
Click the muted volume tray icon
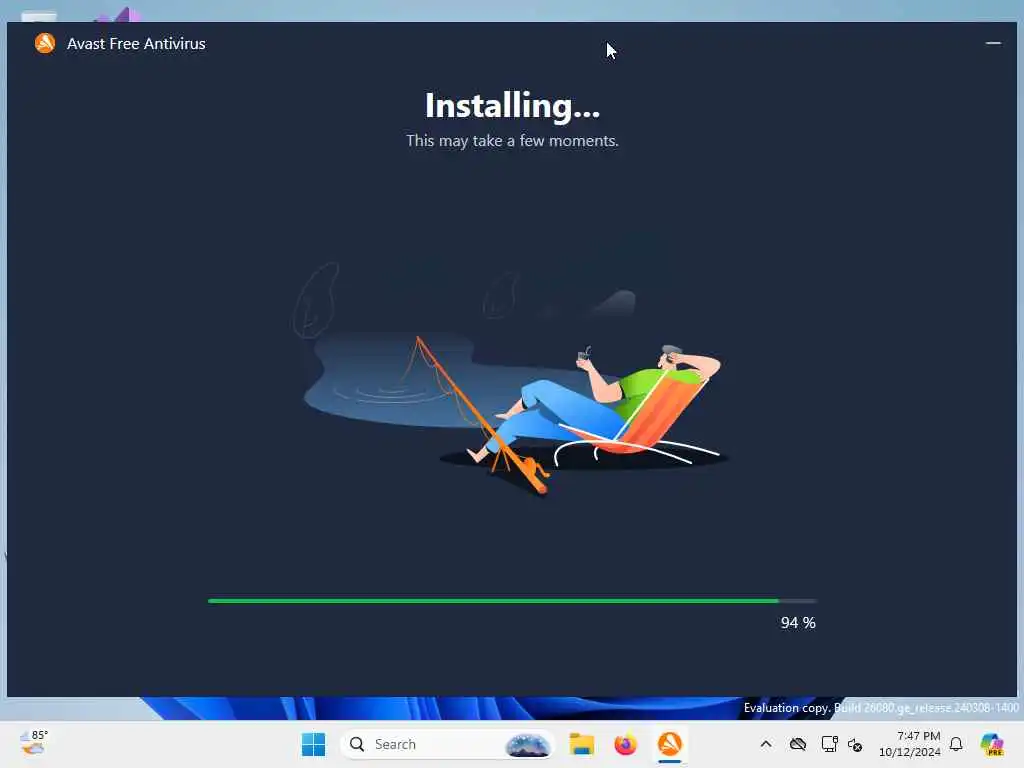855,744
